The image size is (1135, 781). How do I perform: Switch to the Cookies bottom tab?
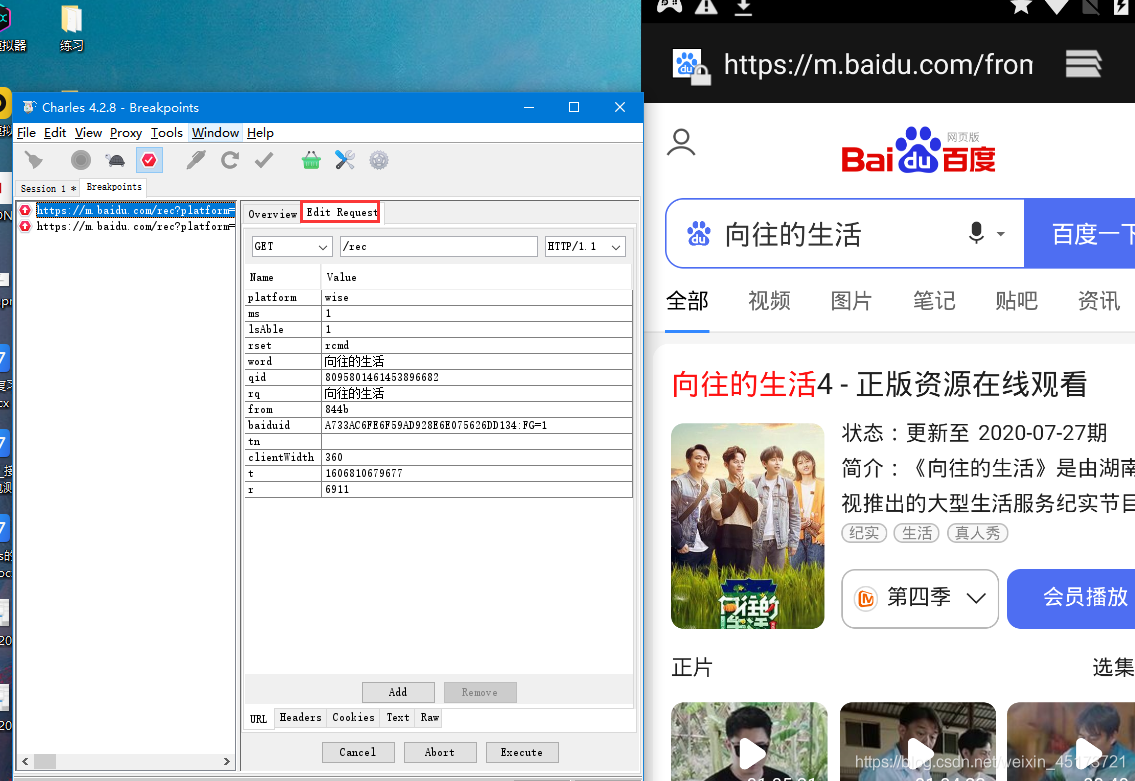click(353, 717)
